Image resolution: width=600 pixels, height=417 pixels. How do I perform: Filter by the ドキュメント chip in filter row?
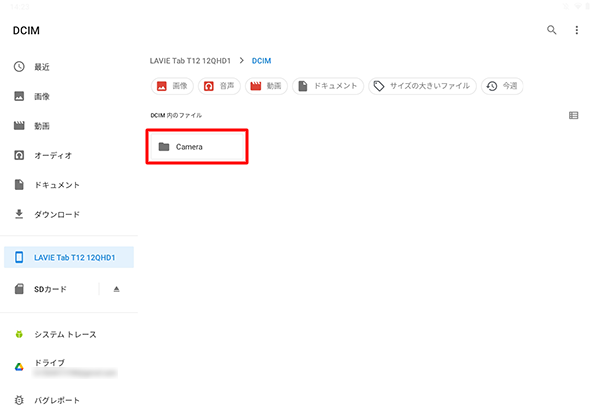328,86
